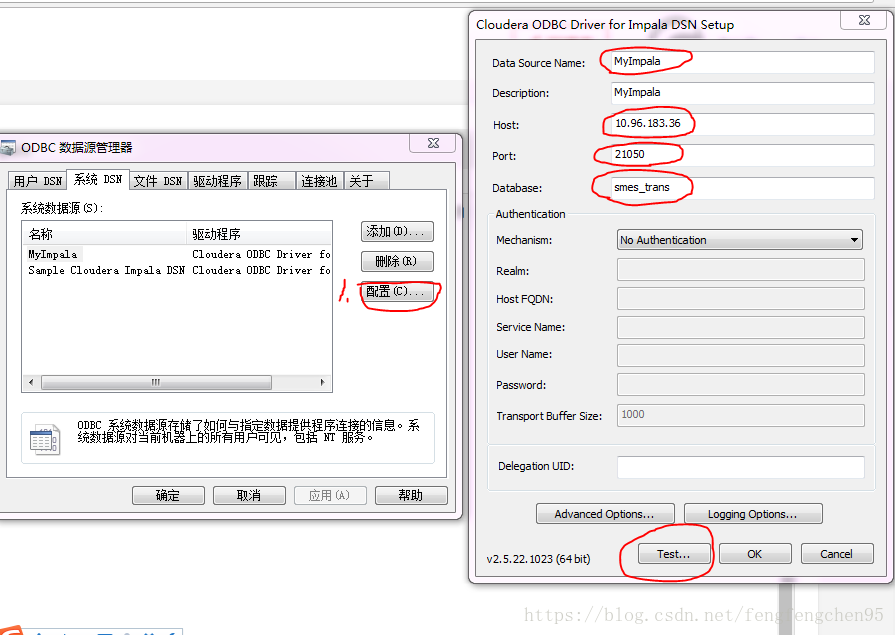Open the 文件 DSN tab
895x635 pixels.
point(158,181)
